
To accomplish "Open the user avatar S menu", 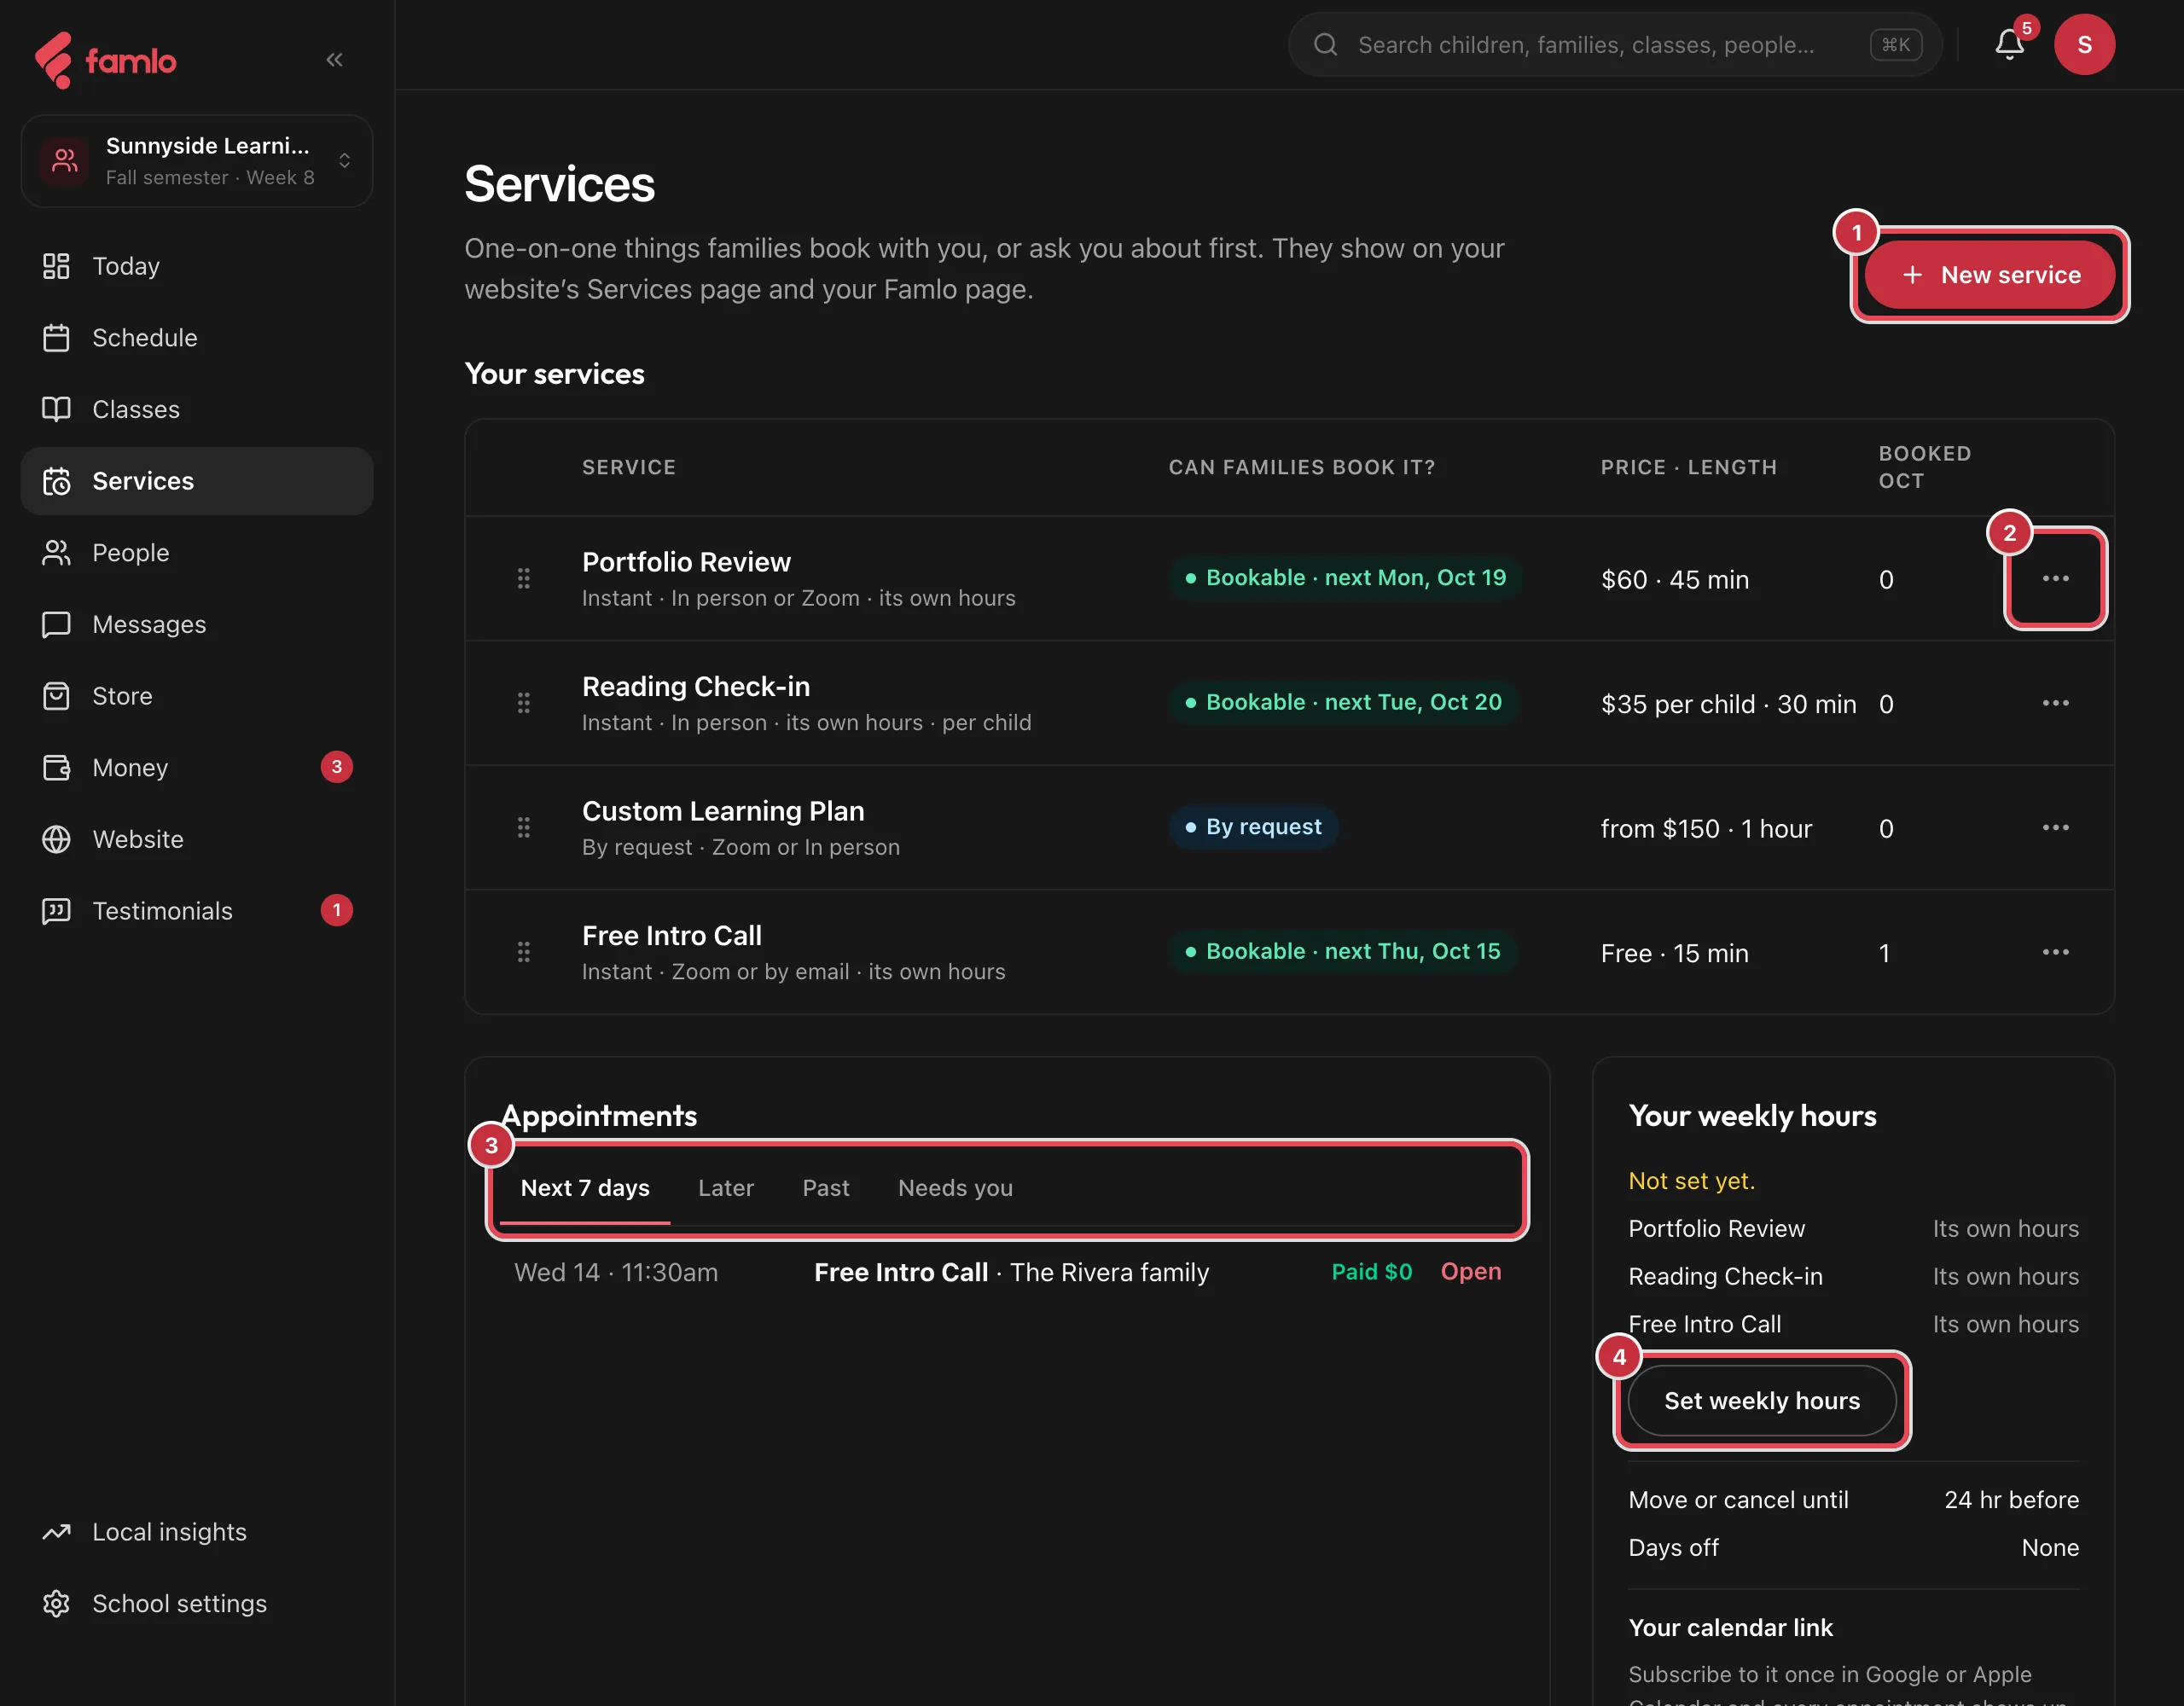I will 2084,45.
